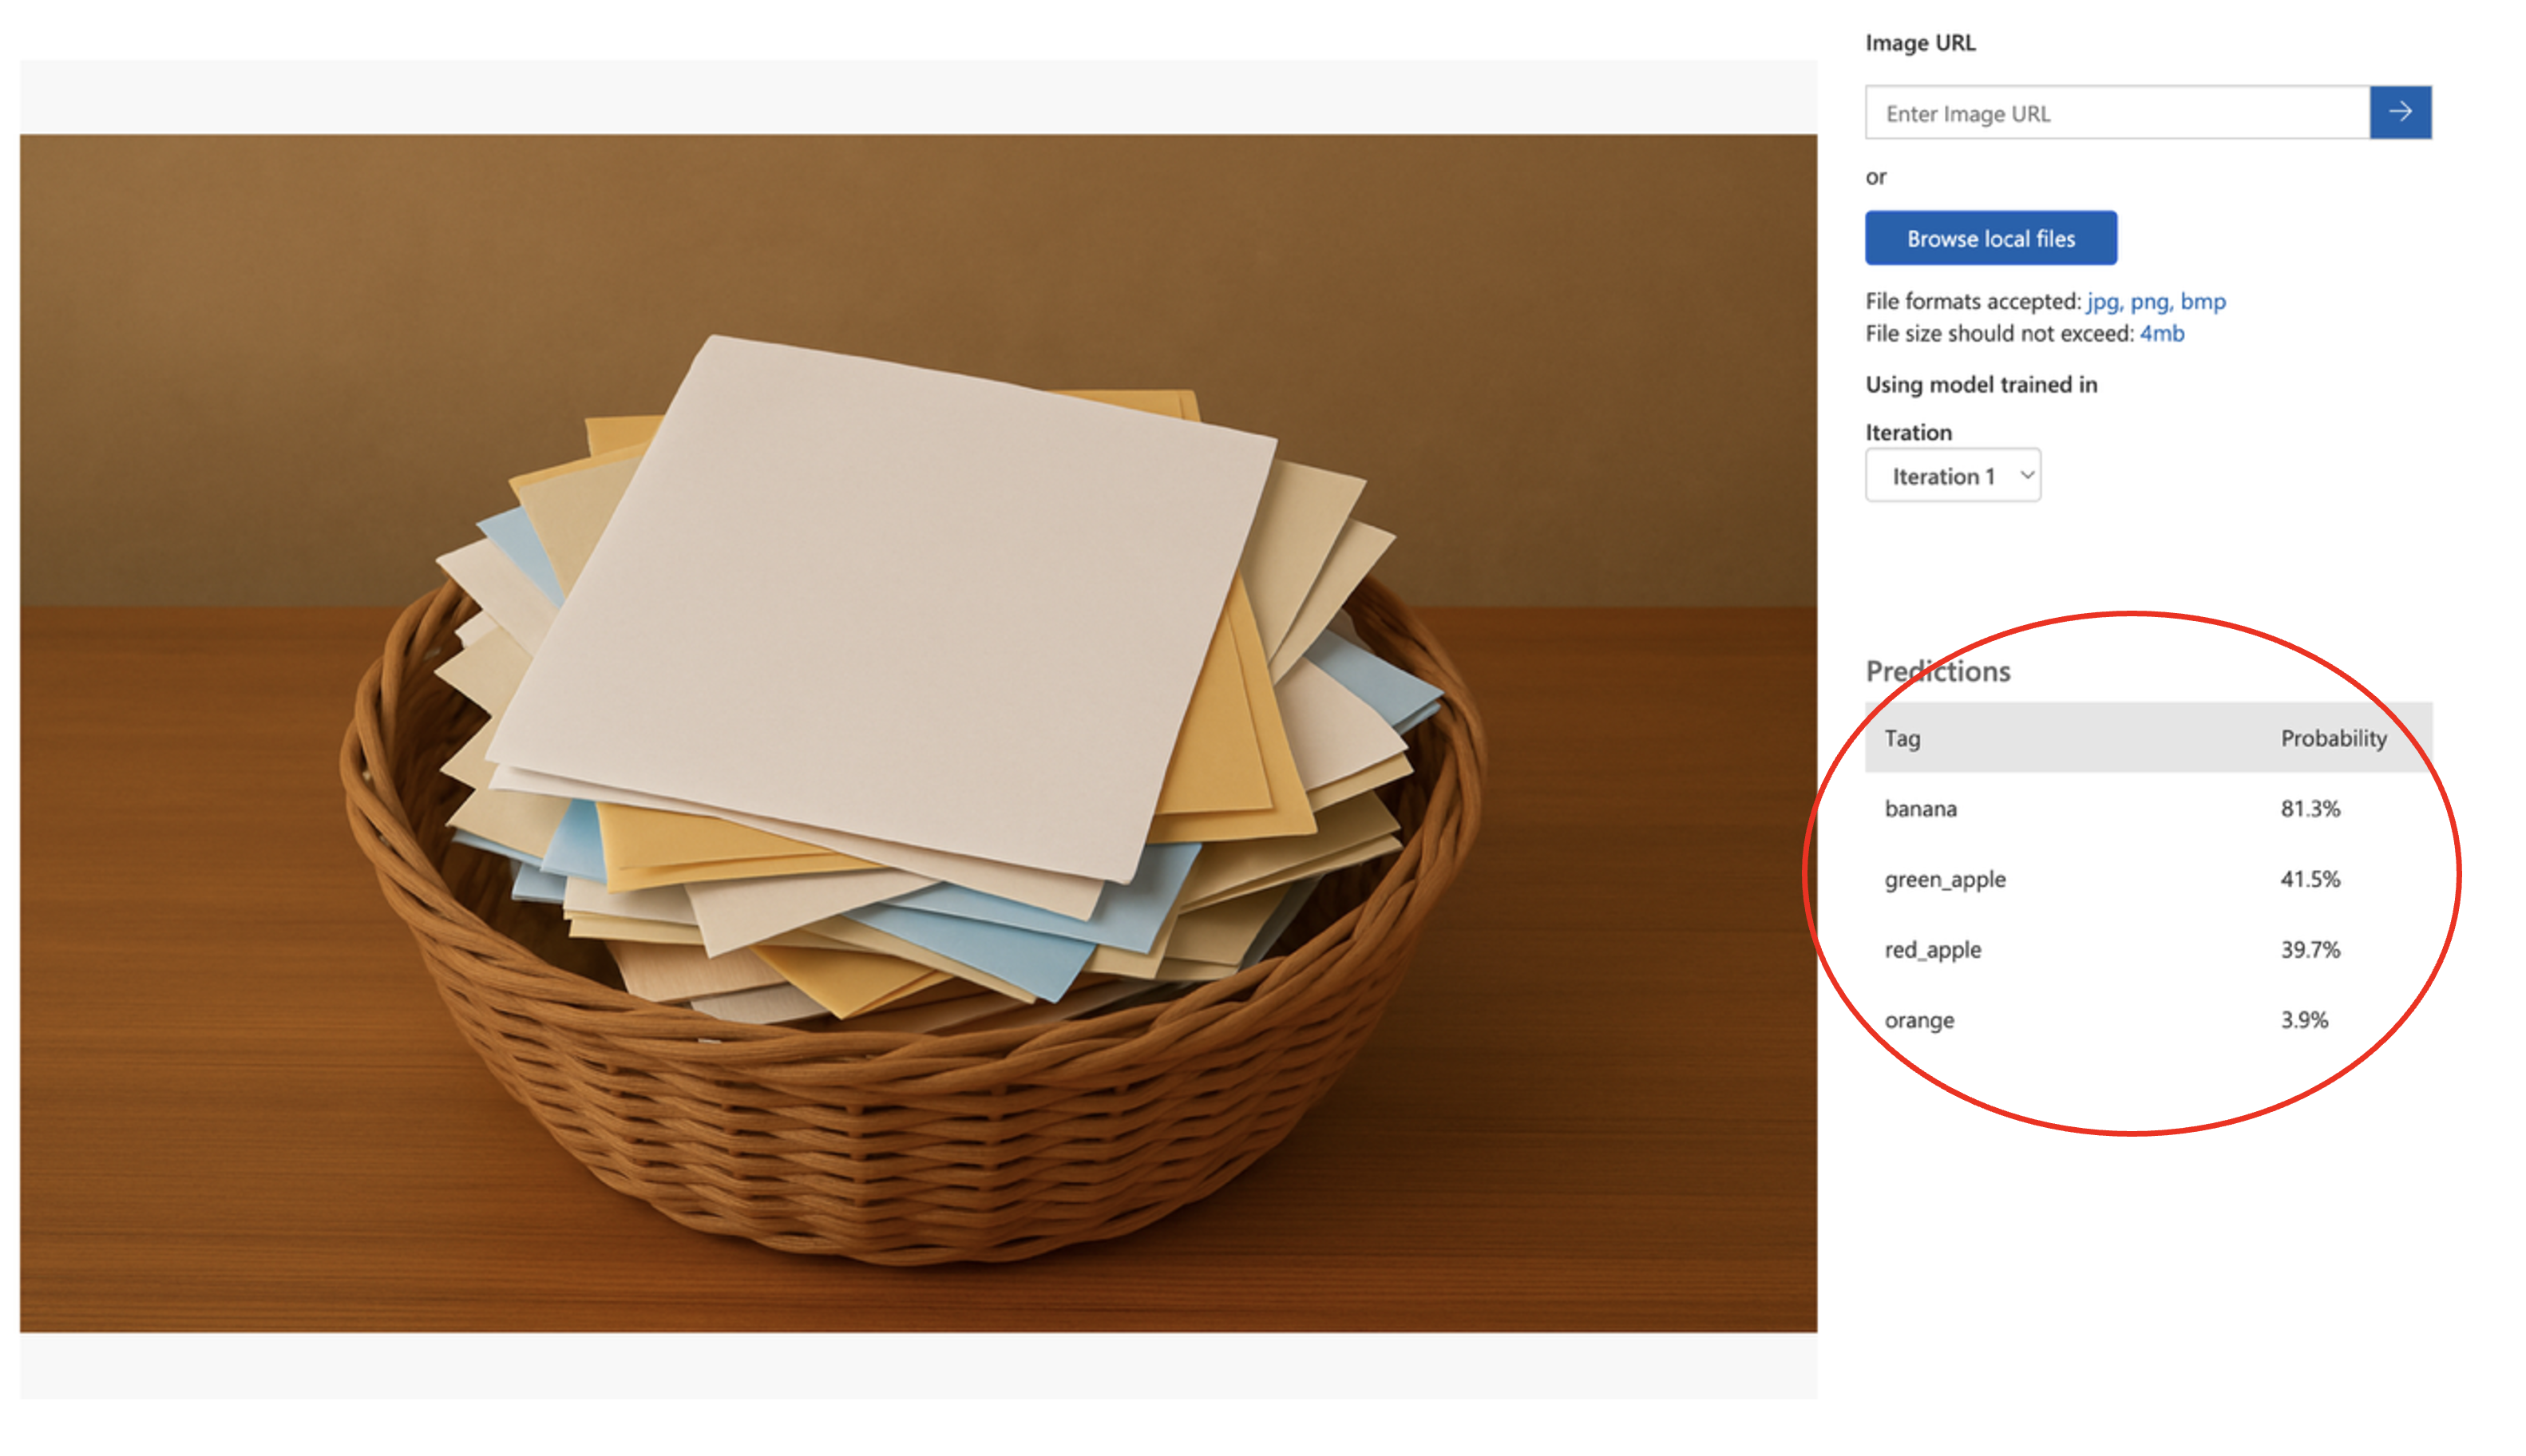
Task: Click the jpg, png, bmp formats text
Action: coord(2156,301)
